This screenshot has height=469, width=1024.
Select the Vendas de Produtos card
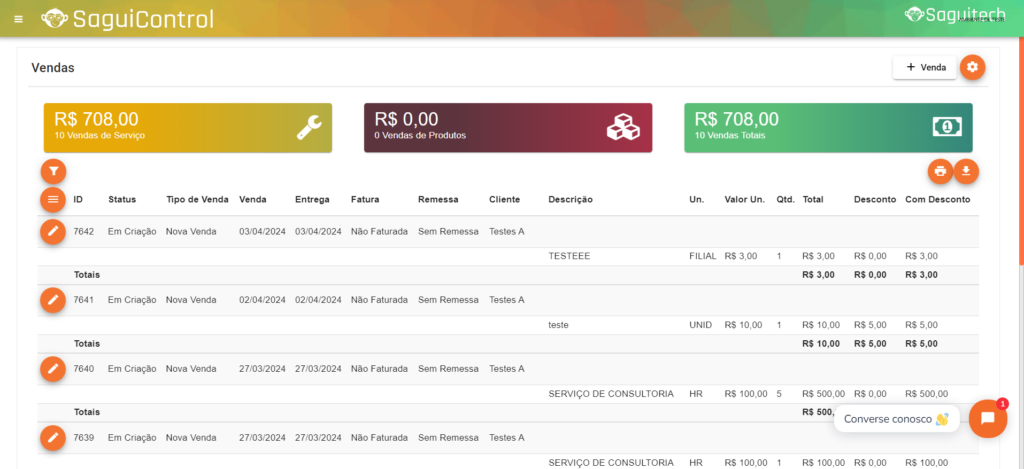[x=507, y=128]
